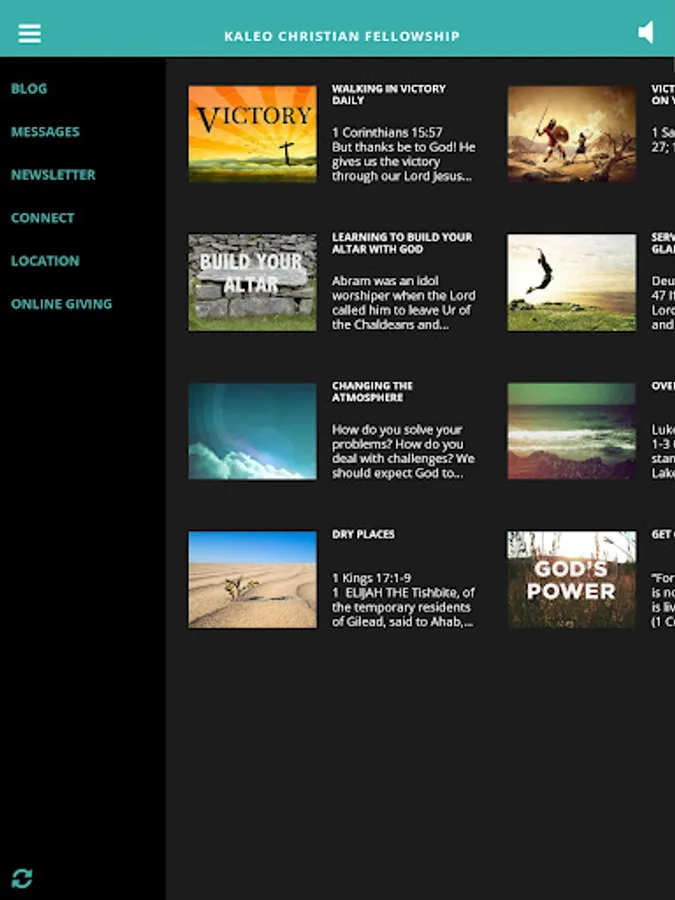Open Learning to Build Your Altar title

(x=402, y=243)
